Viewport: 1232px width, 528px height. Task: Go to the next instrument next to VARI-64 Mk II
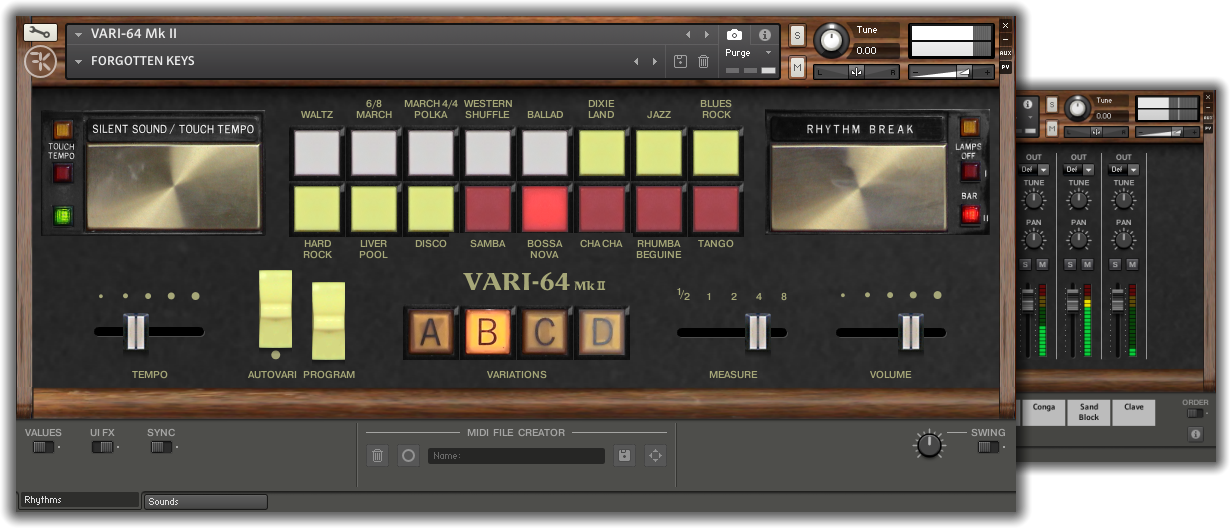click(707, 34)
